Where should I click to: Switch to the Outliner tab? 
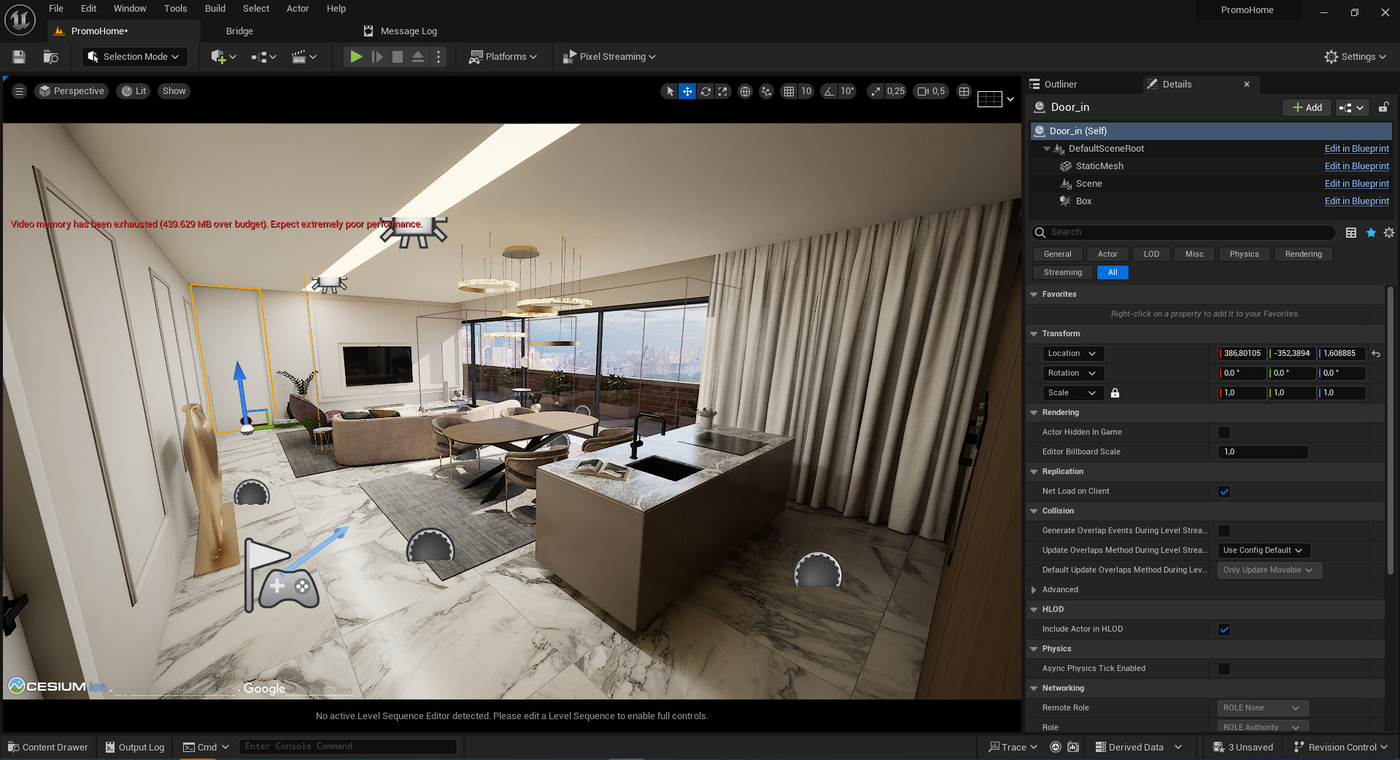[1060, 84]
